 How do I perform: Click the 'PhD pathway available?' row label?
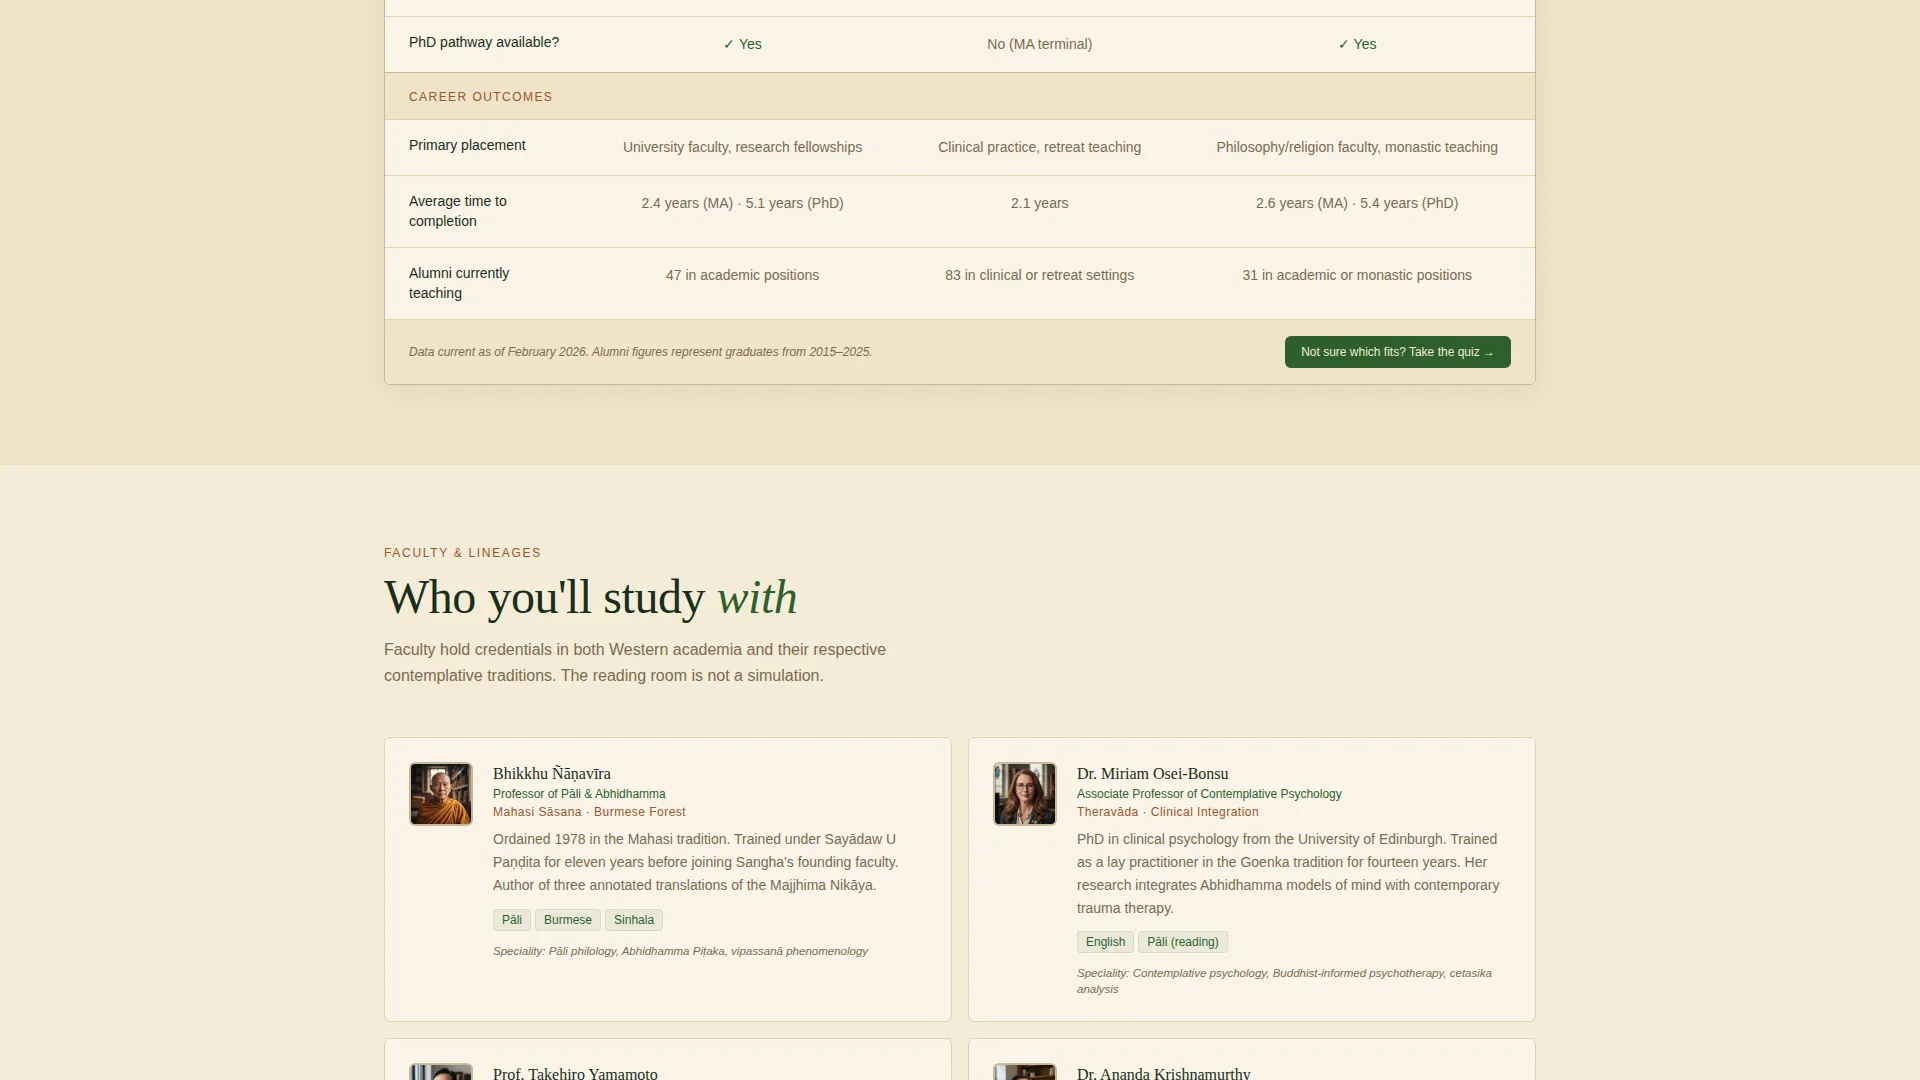[x=484, y=42]
